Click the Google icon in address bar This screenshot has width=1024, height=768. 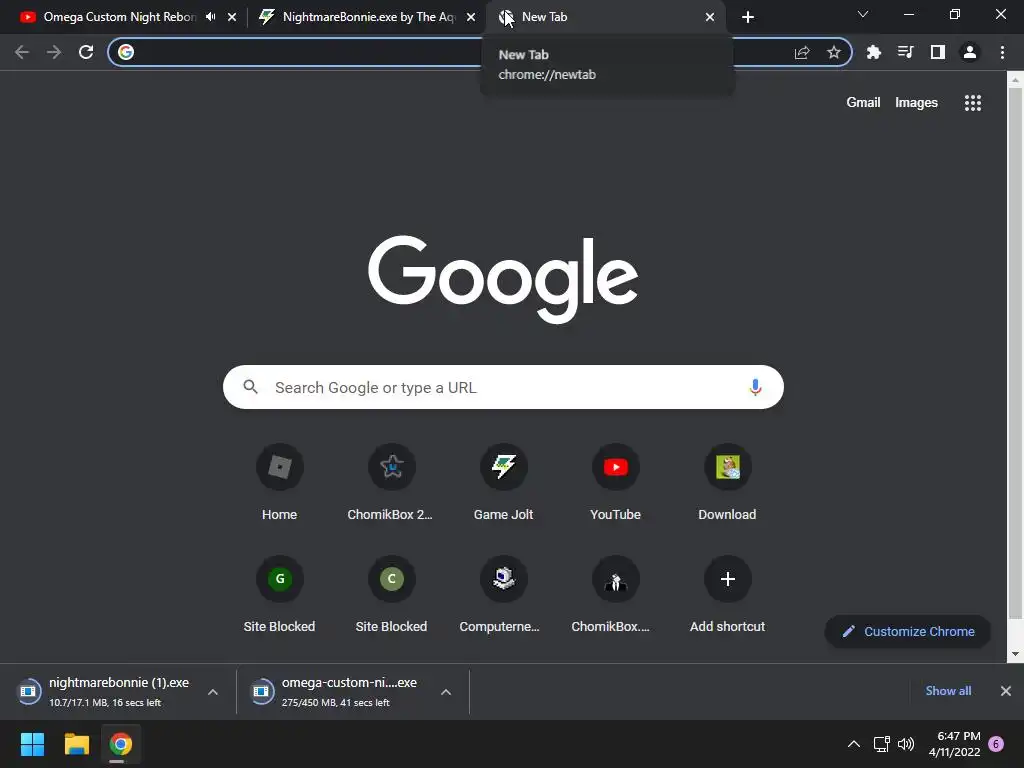pos(126,52)
